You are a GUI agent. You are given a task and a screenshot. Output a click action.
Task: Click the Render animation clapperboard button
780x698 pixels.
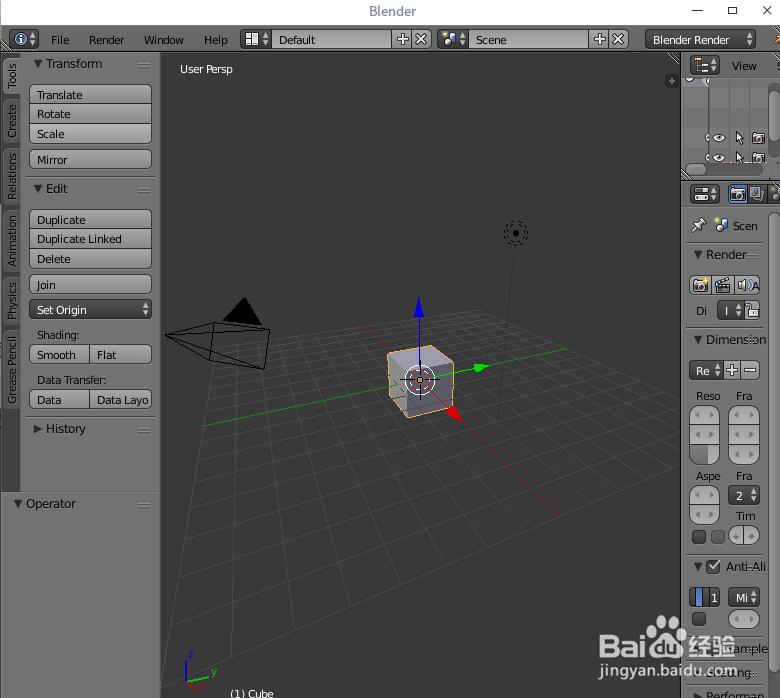(x=722, y=285)
